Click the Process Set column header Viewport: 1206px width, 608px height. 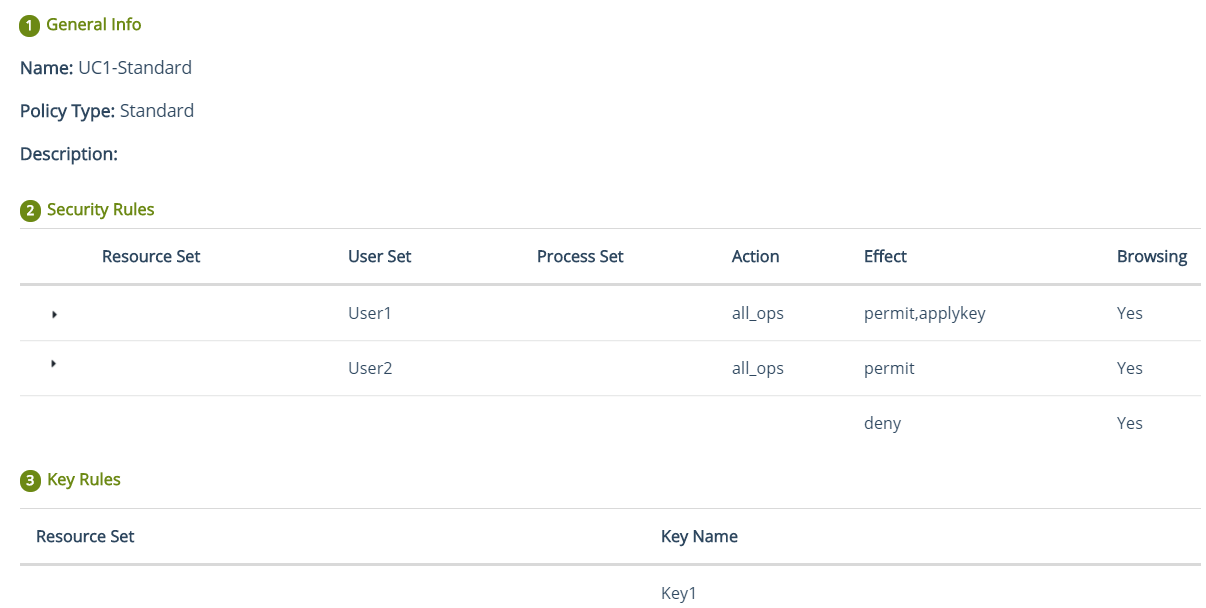point(580,257)
